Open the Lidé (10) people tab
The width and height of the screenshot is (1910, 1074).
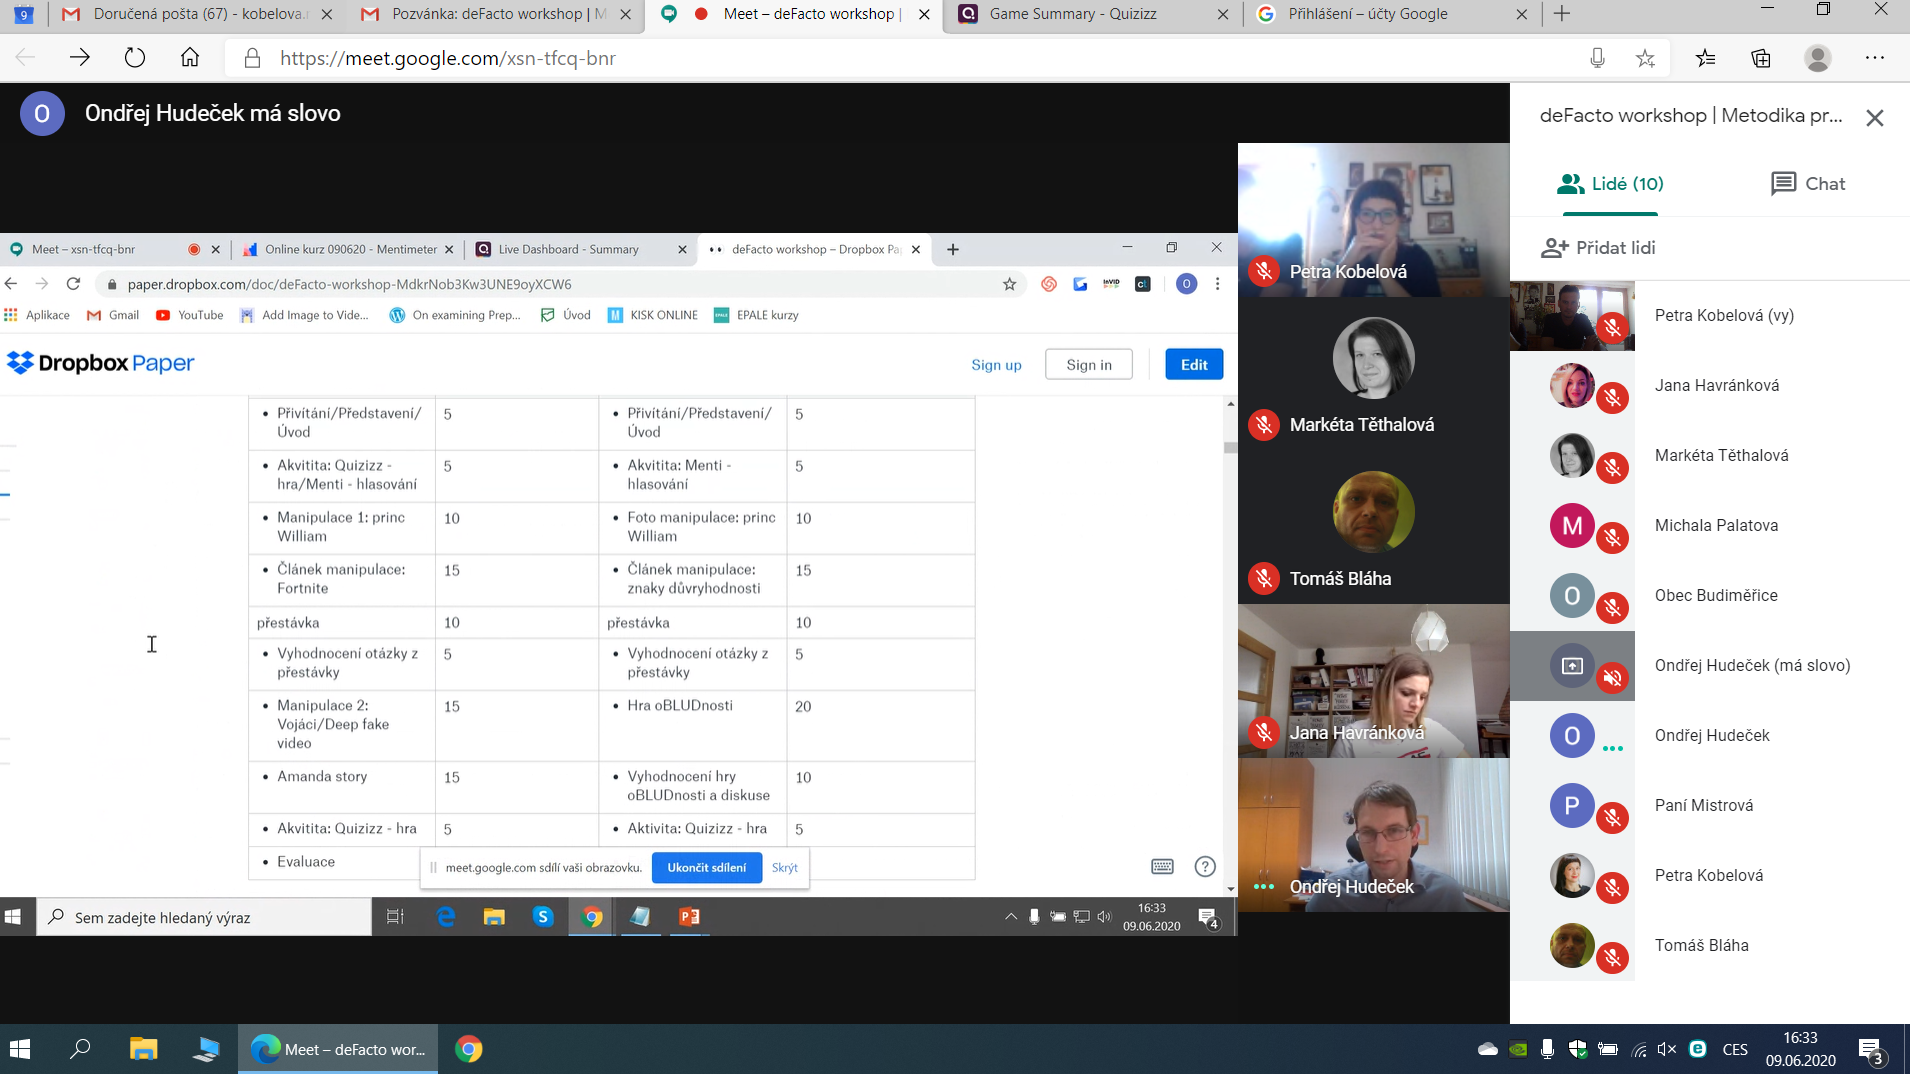(1610, 184)
